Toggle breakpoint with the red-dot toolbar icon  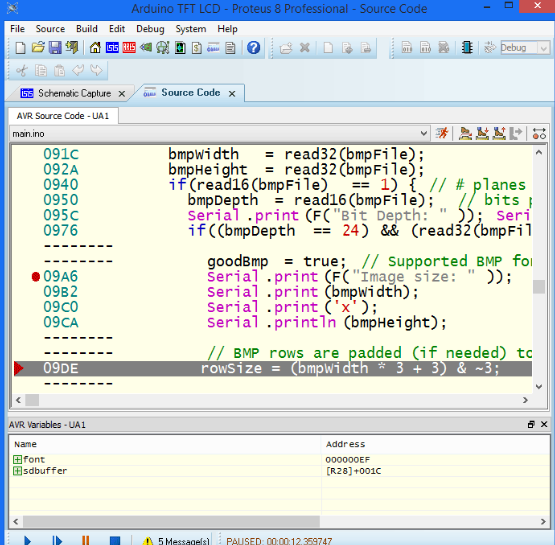[x=539, y=133]
